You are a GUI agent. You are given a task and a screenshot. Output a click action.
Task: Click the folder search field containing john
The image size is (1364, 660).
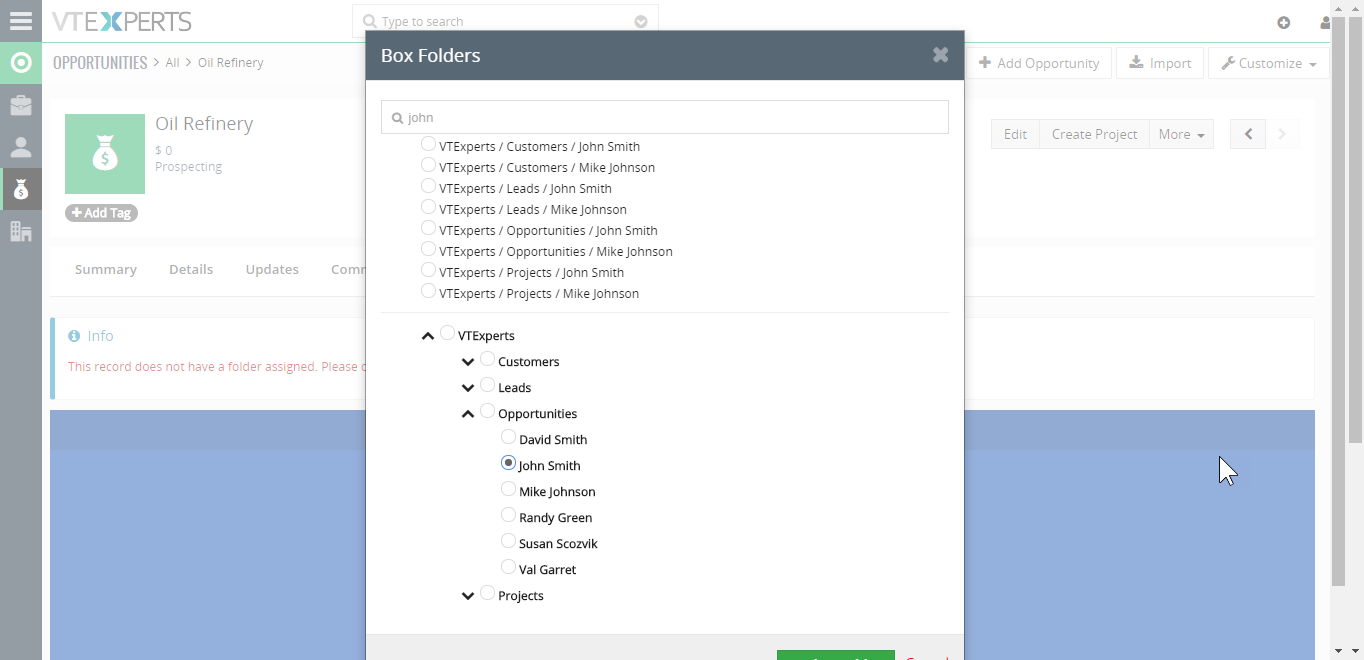(665, 117)
